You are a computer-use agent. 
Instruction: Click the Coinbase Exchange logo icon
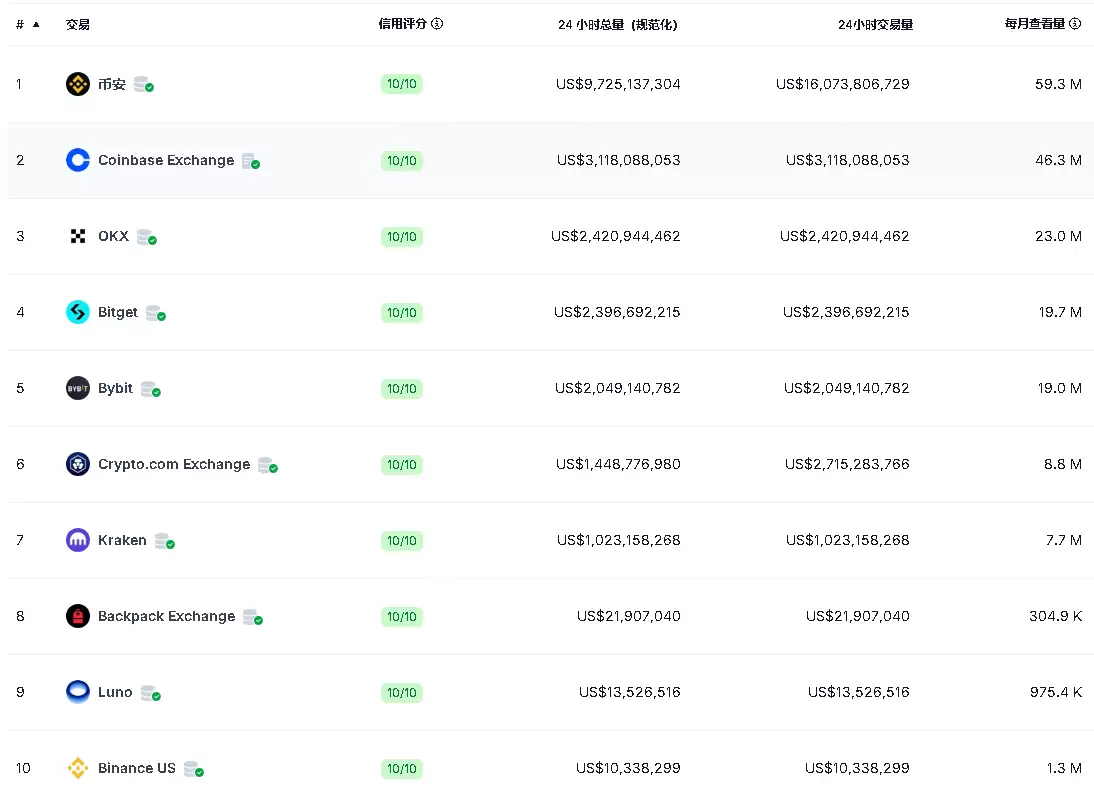tap(78, 160)
